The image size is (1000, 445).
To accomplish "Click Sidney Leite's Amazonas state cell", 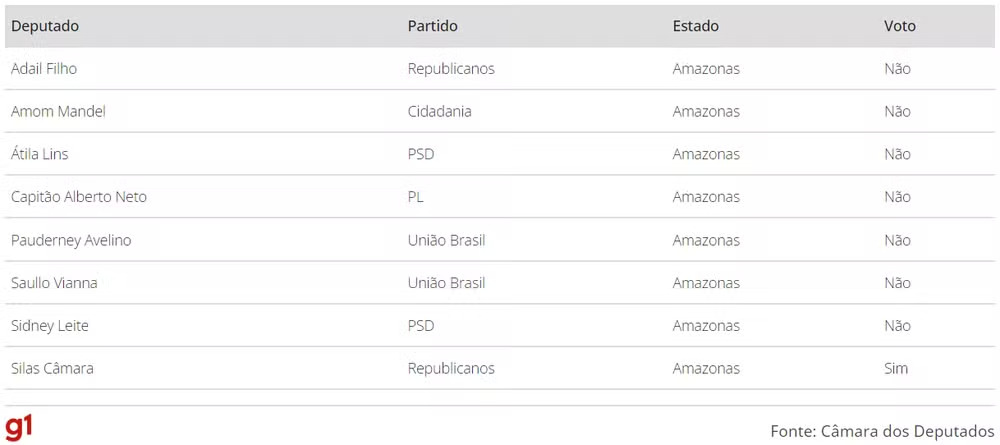I will point(706,326).
